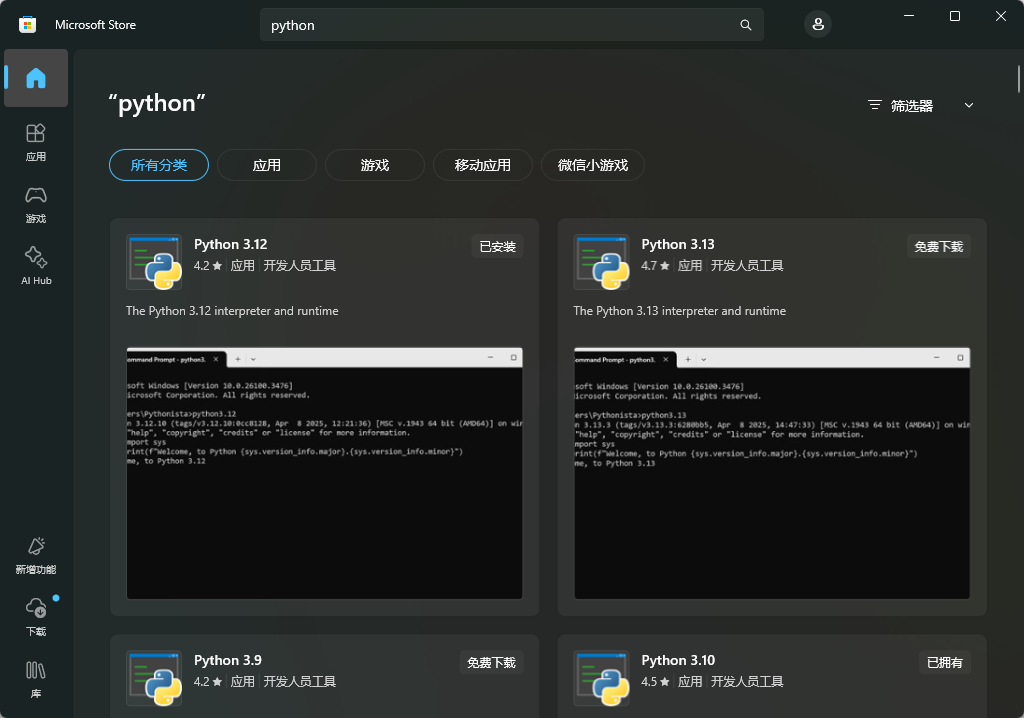The height and width of the screenshot is (718, 1024).
Task: Open the user account profile icon
Action: 818,25
